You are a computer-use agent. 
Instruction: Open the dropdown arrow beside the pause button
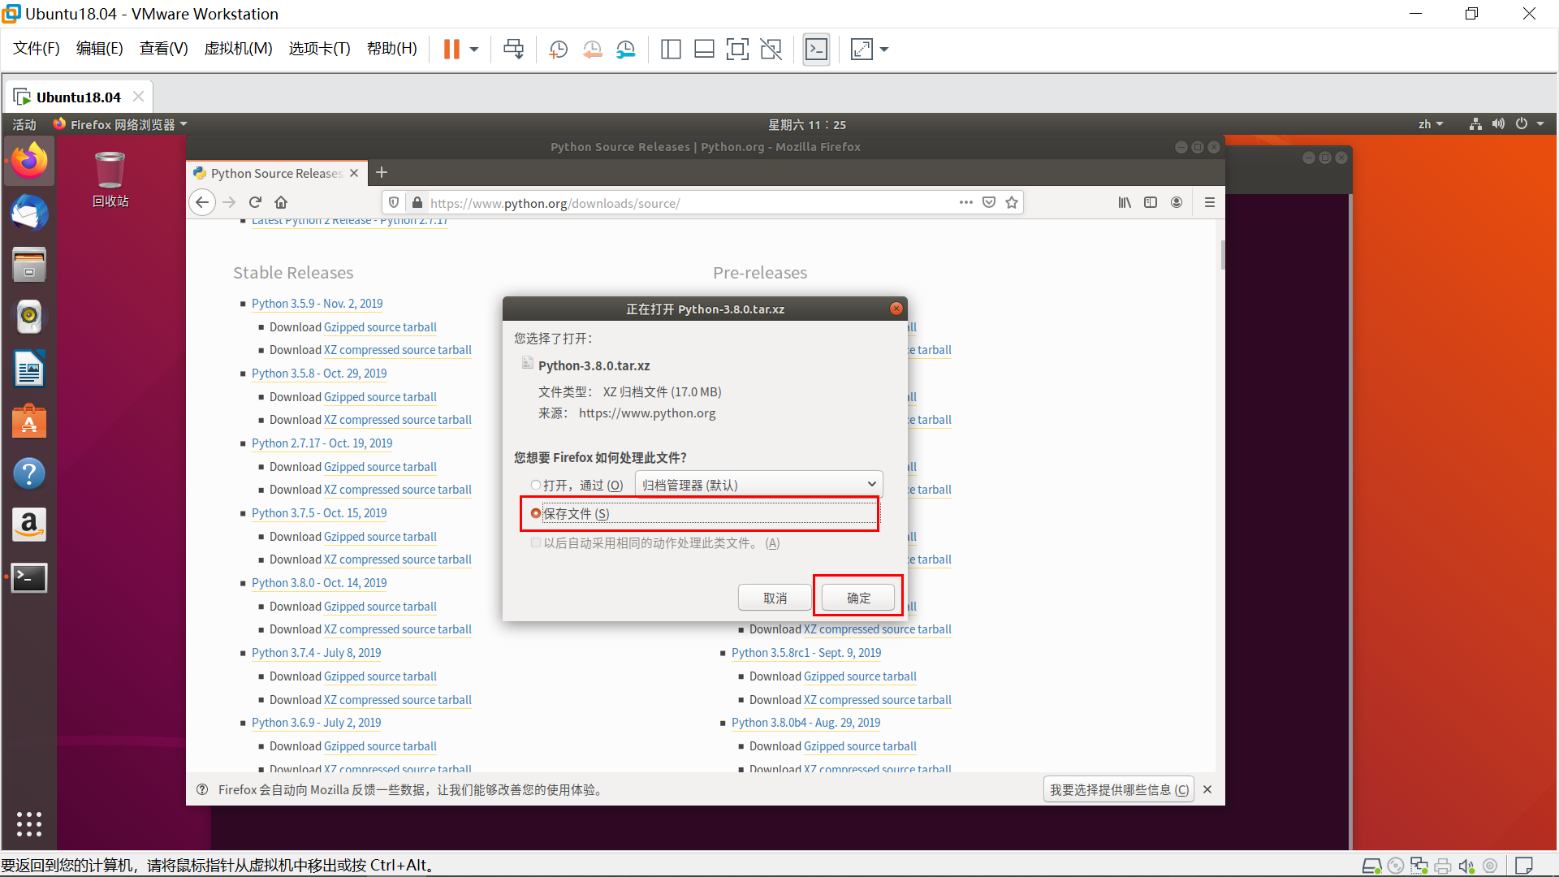point(474,49)
